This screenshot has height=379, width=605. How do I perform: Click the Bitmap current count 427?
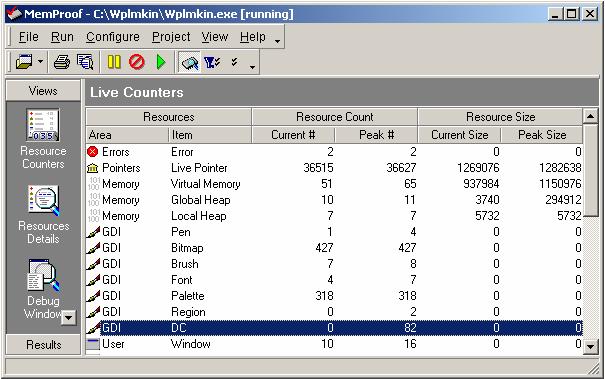[x=324, y=248]
